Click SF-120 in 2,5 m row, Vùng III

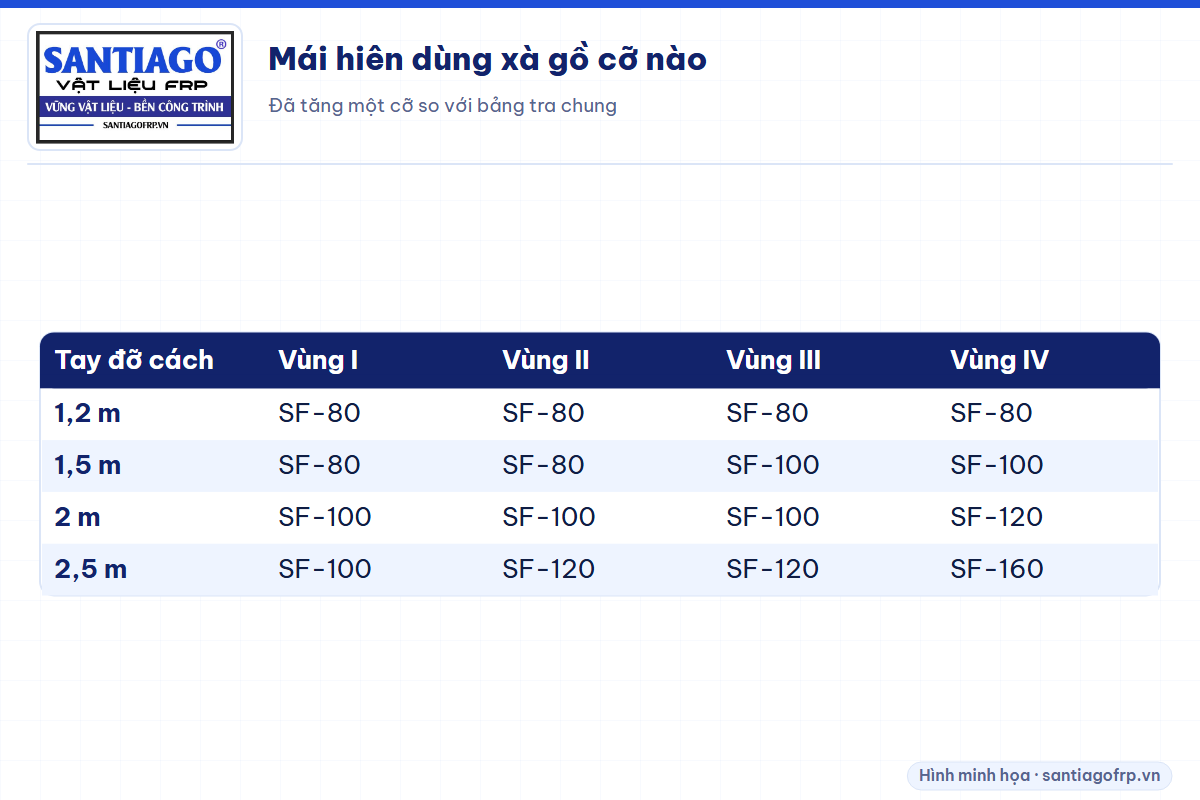(x=773, y=569)
